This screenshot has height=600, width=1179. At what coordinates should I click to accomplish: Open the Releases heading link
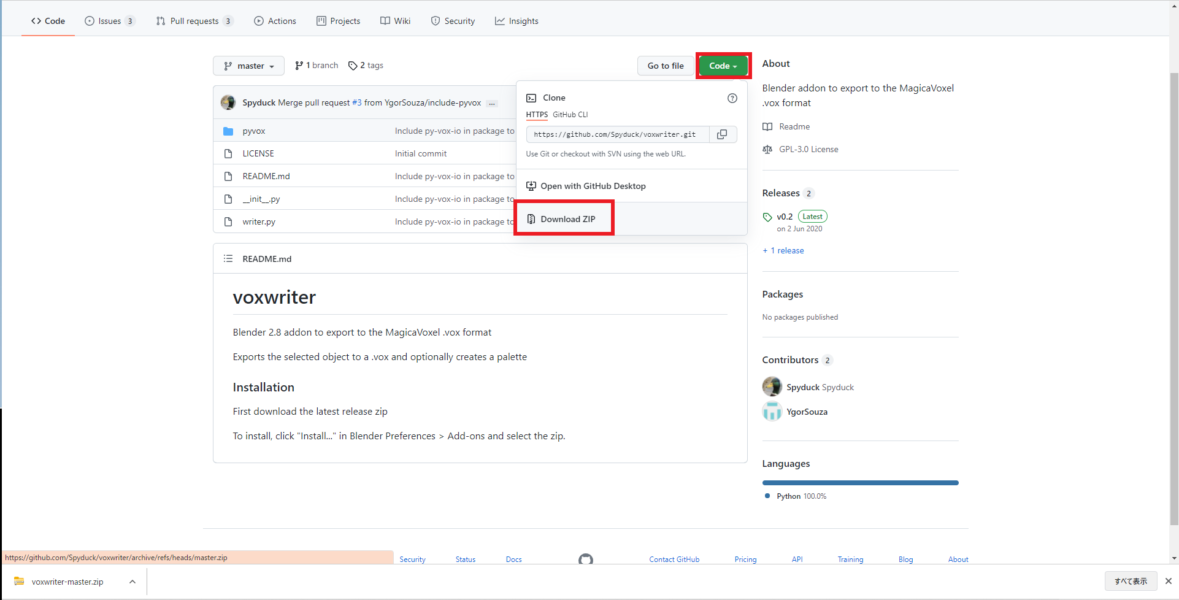(x=789, y=192)
